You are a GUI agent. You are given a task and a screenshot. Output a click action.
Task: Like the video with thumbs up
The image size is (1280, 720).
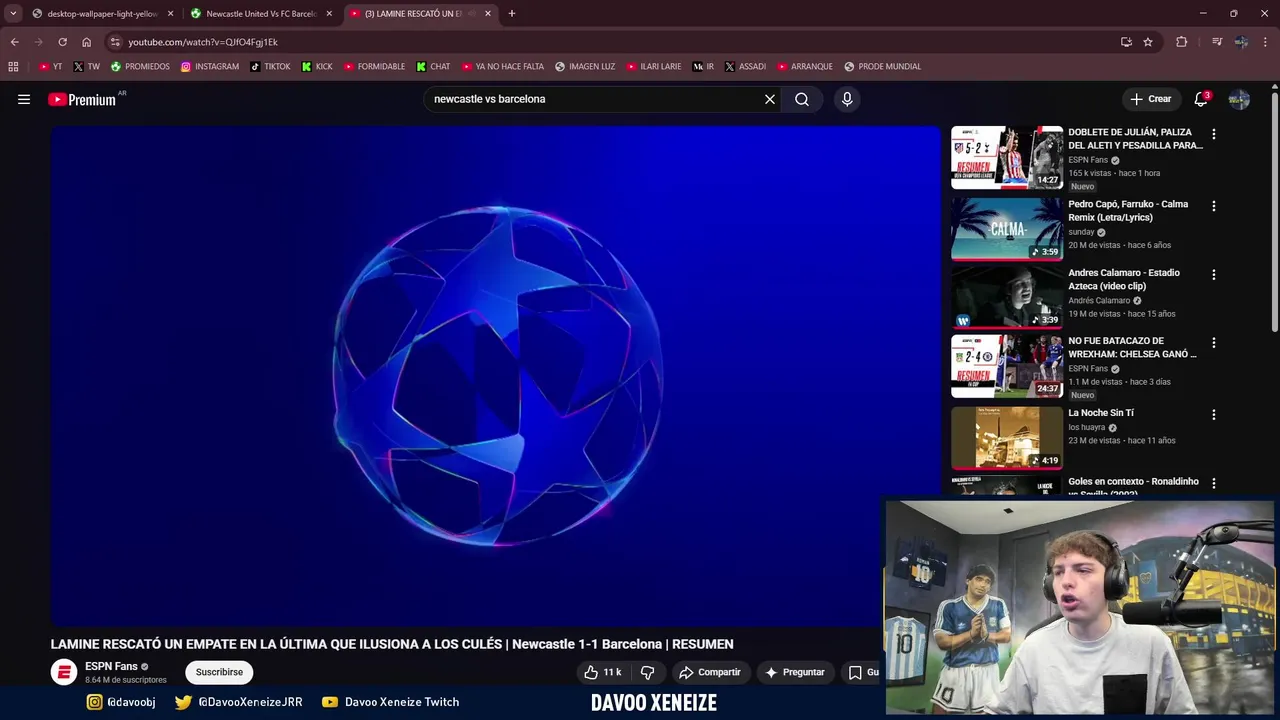tap(603, 672)
